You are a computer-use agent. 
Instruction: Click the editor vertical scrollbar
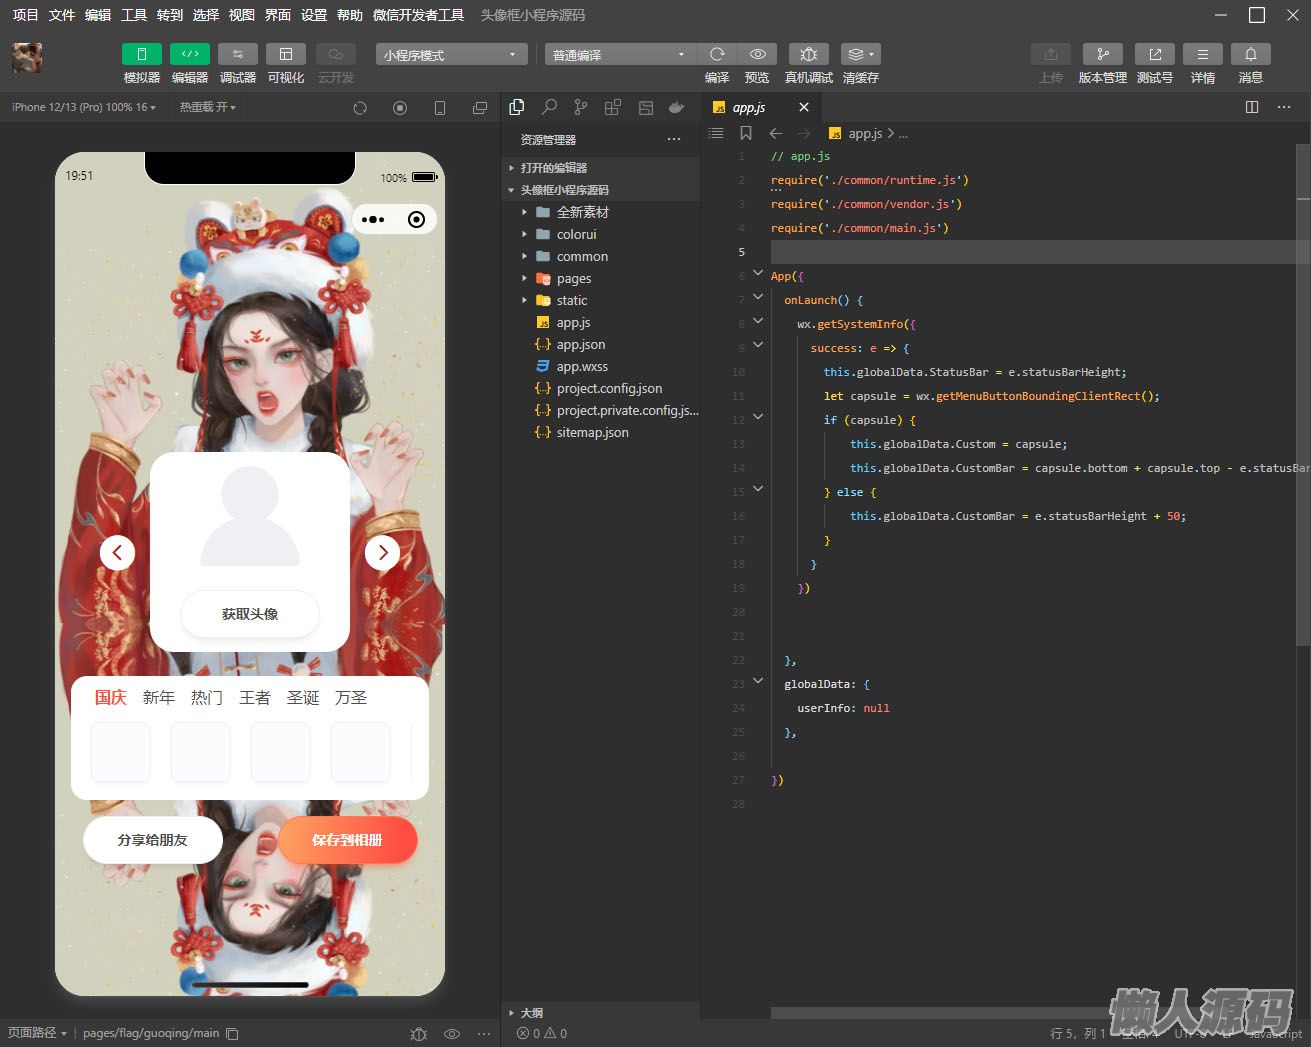pos(1302,400)
